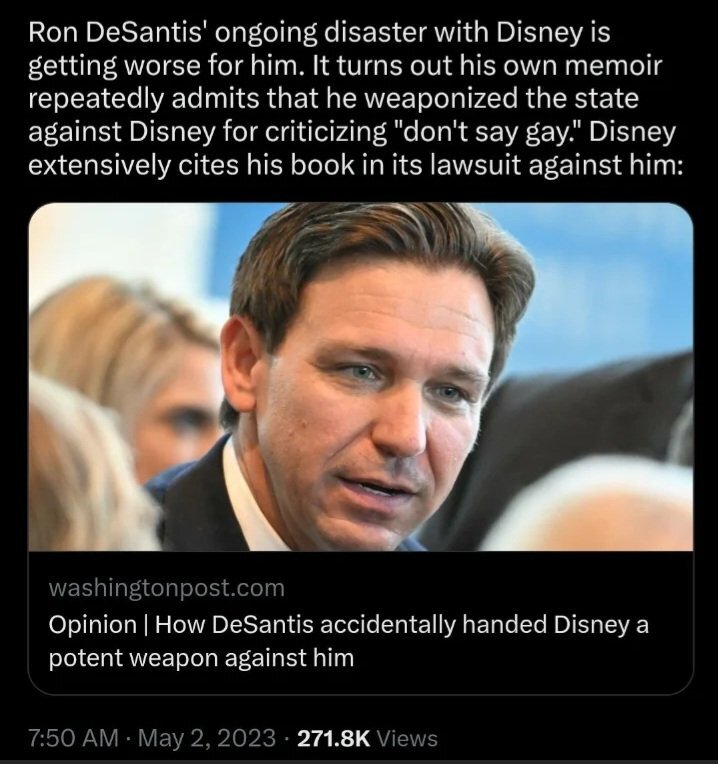
Task: Click the washingtonpost.com domain text
Action: pyautogui.click(x=167, y=588)
